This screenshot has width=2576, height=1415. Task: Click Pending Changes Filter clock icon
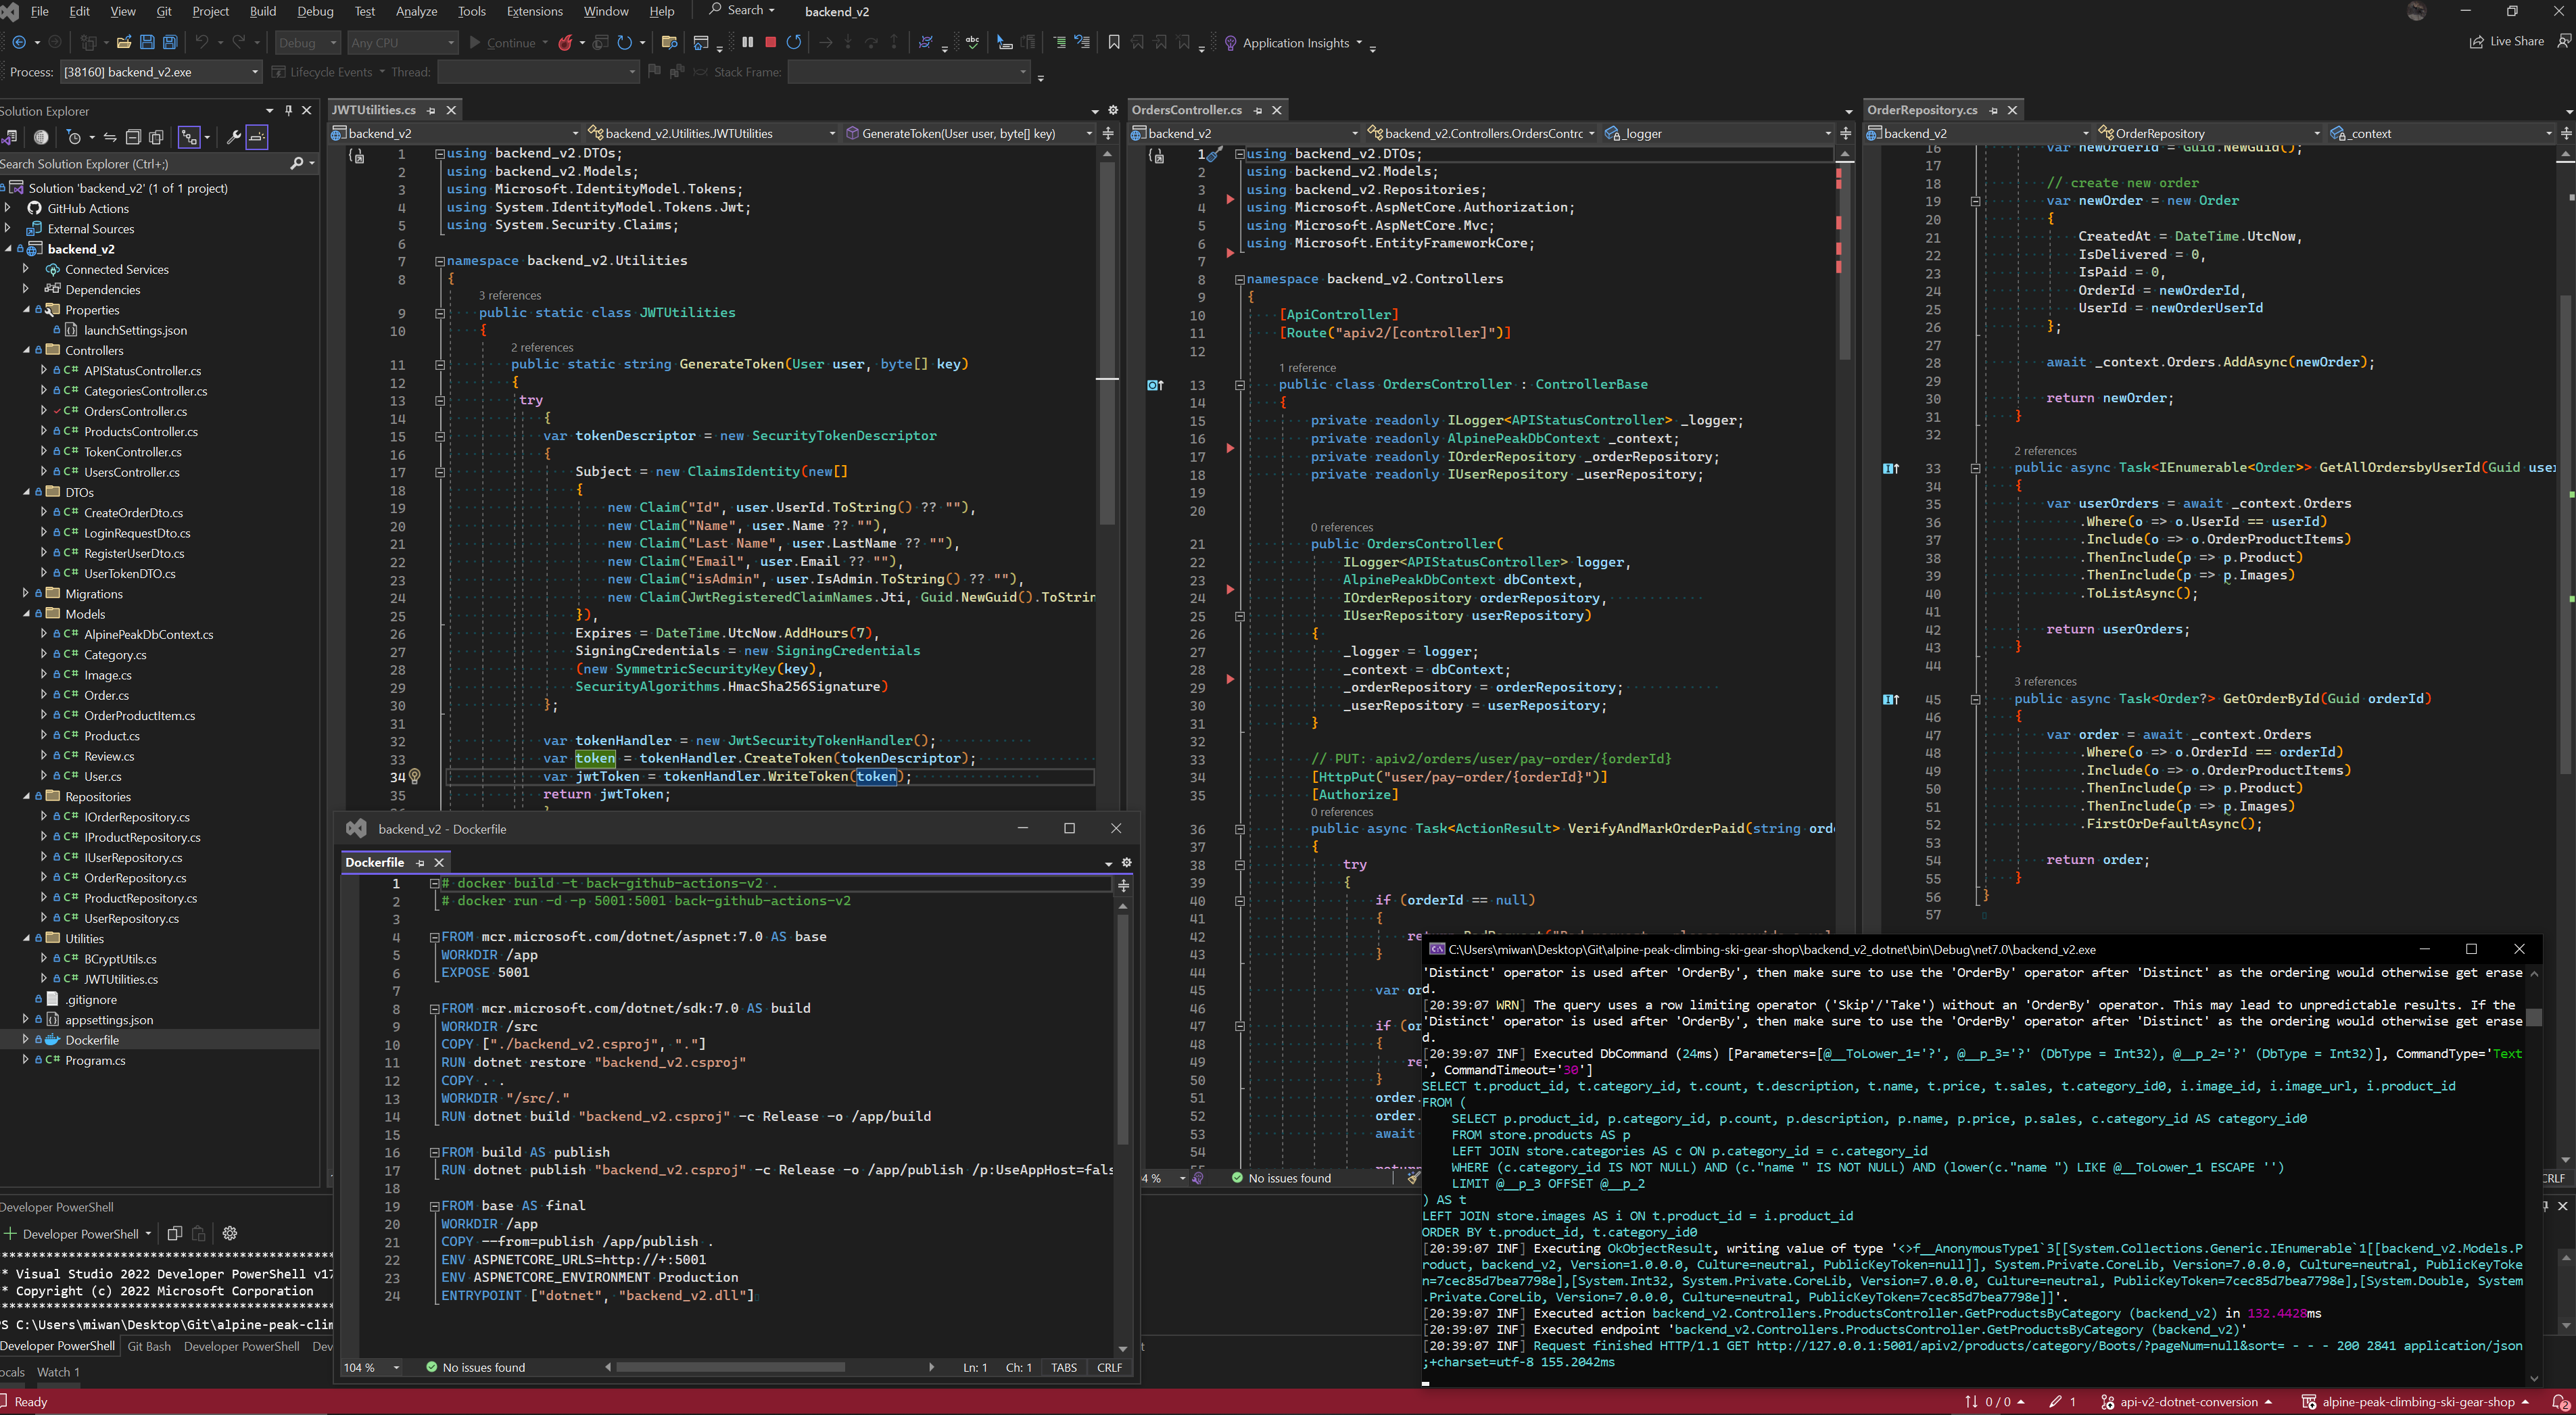coord(73,137)
